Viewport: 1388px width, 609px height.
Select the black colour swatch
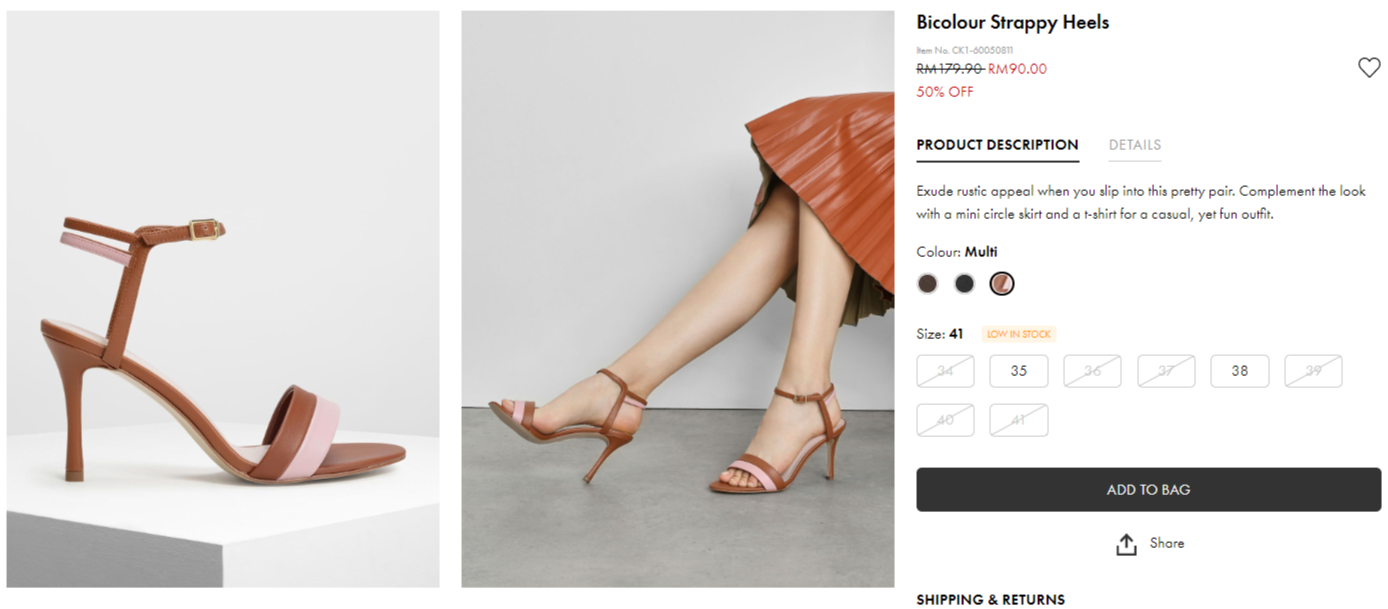pos(964,284)
